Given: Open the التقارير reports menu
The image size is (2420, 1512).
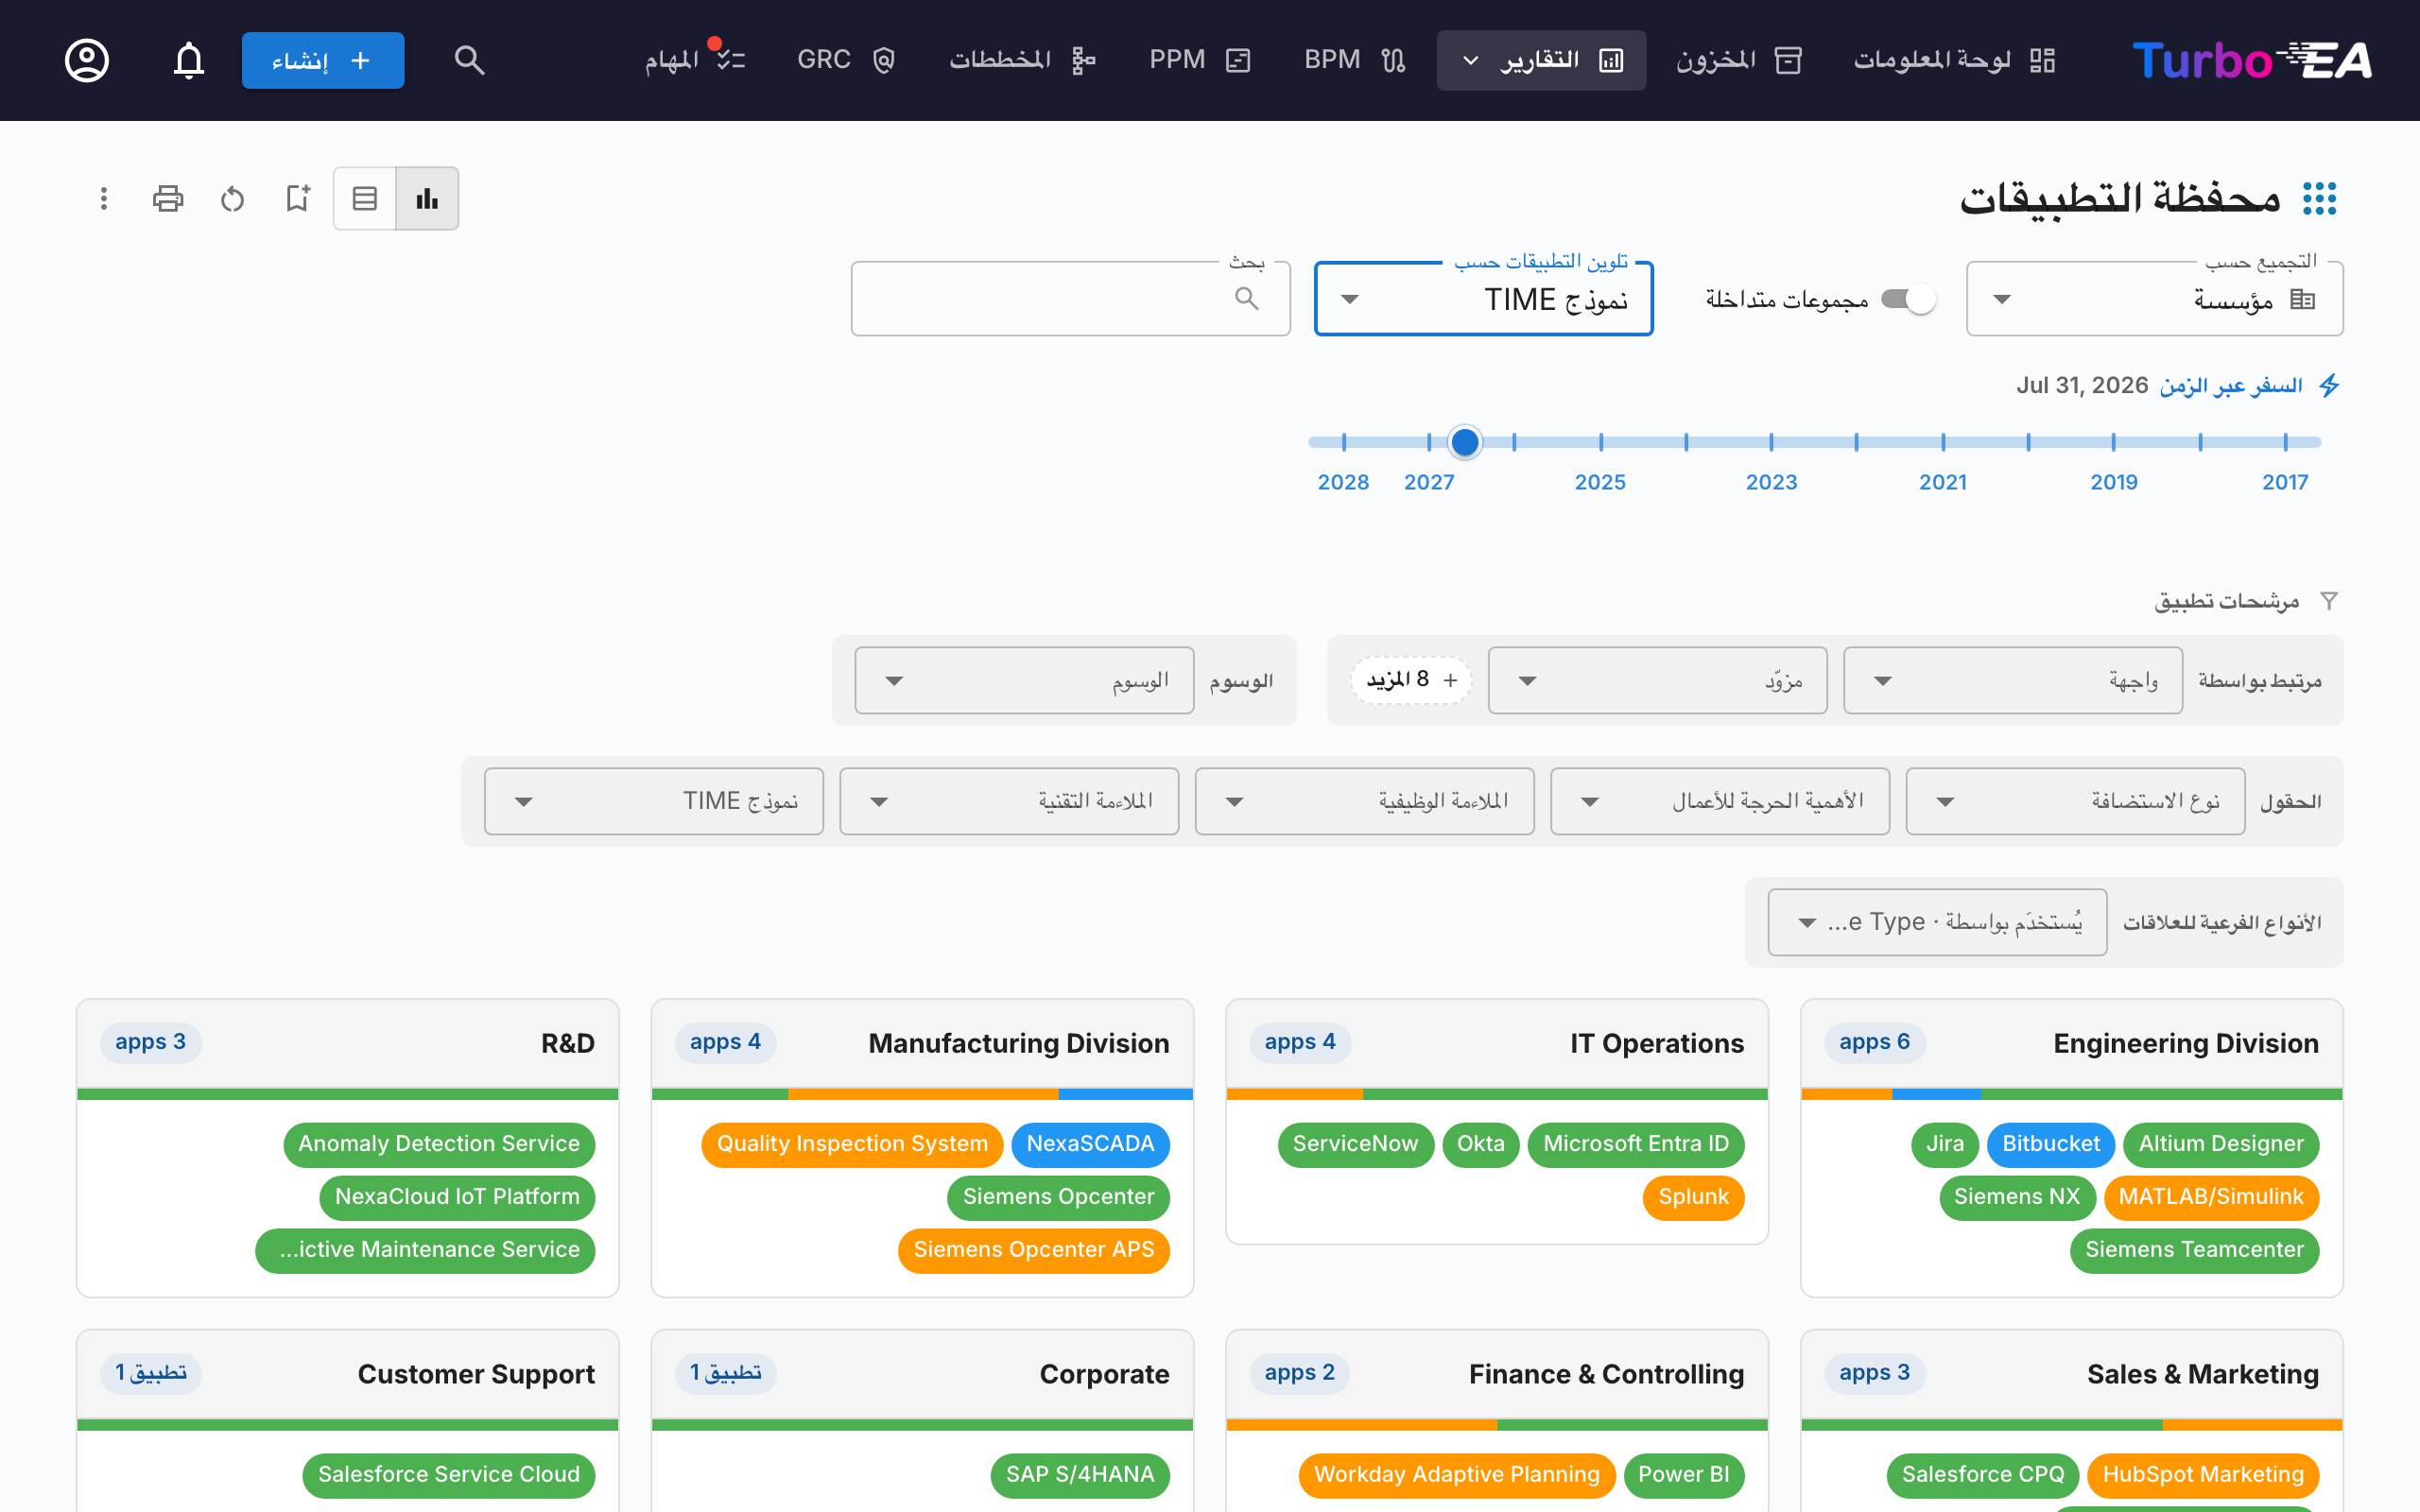Looking at the screenshot, I should pos(1541,60).
